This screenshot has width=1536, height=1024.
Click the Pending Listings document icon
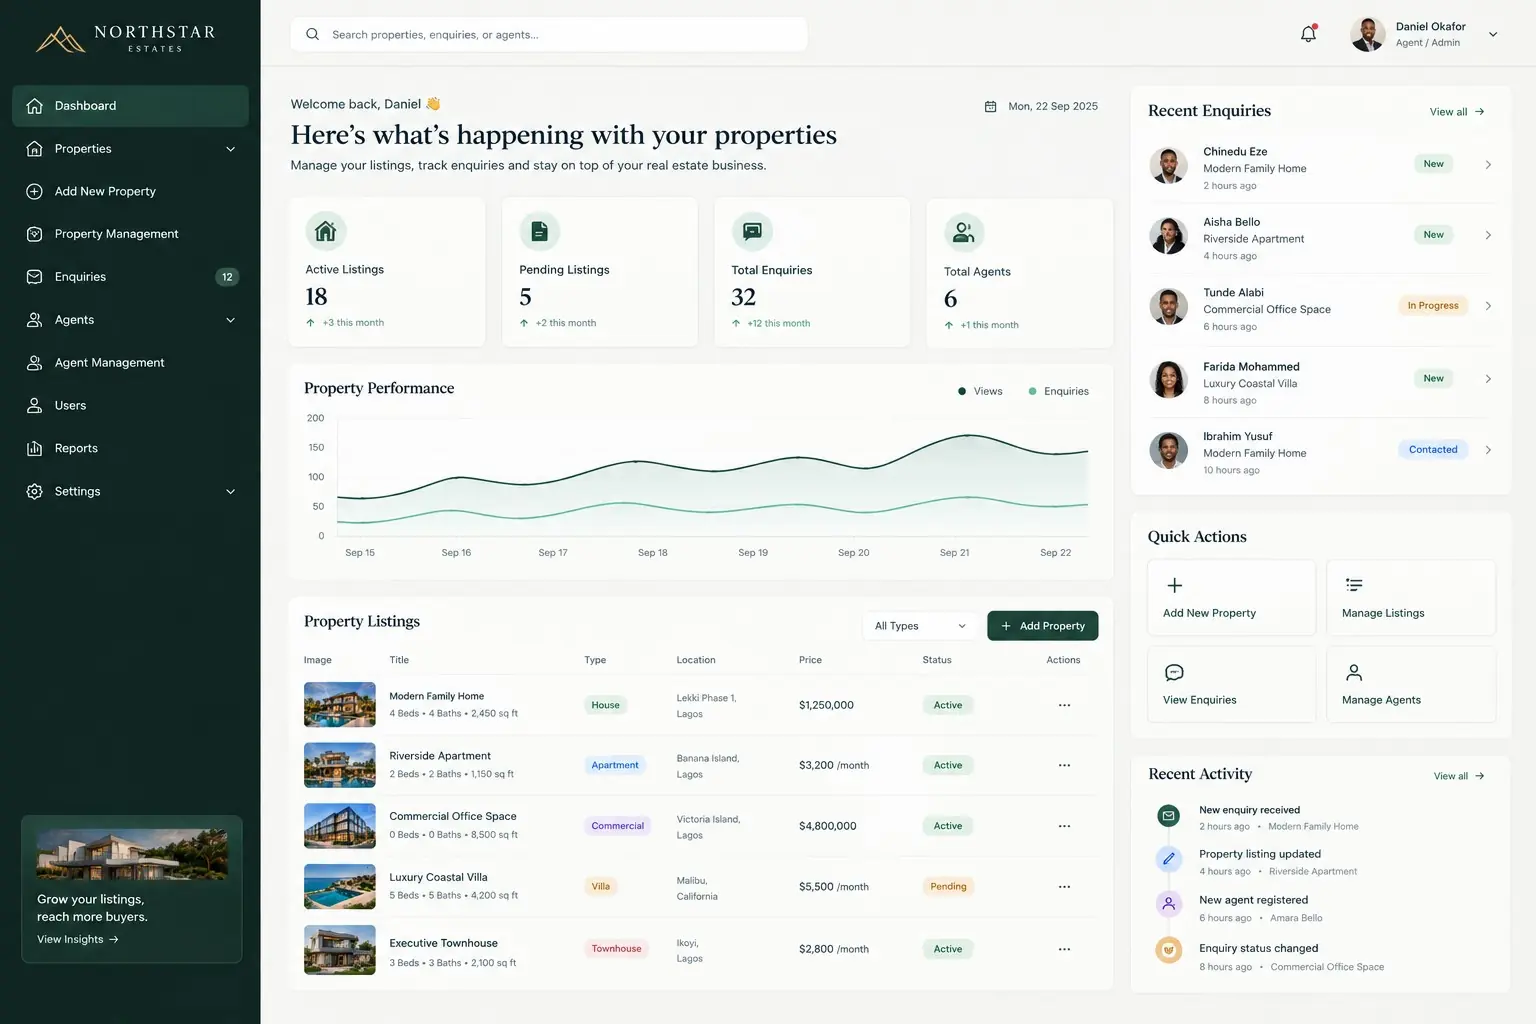coord(539,231)
